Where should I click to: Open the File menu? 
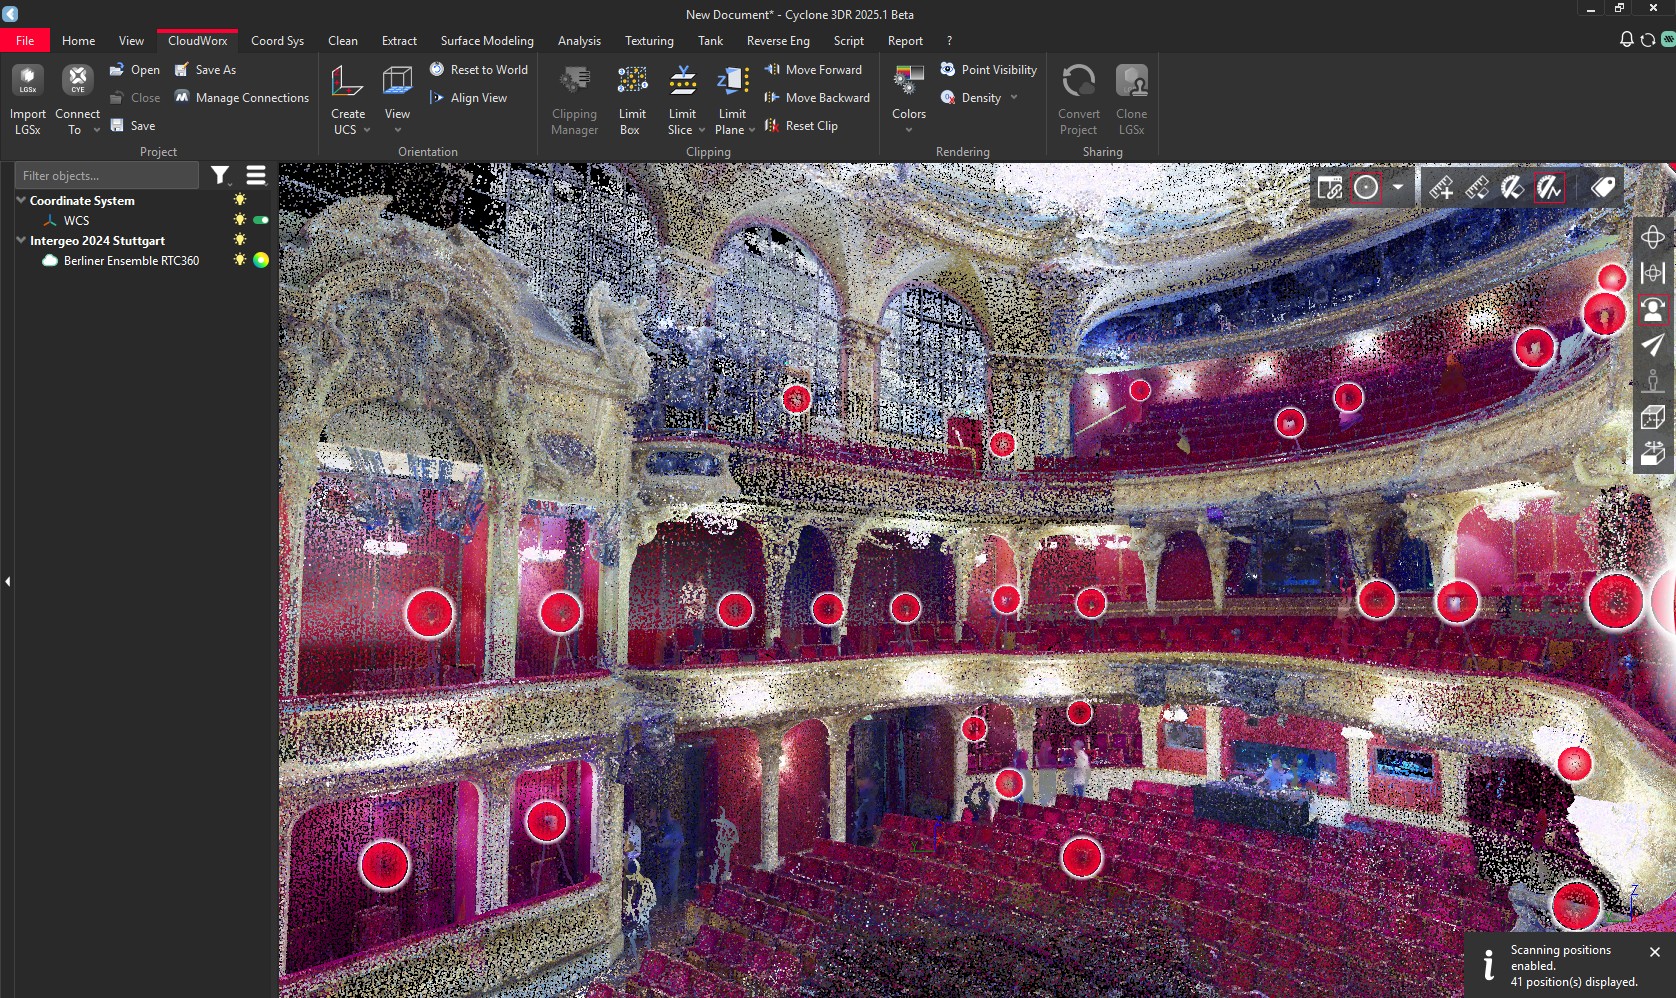click(x=25, y=41)
